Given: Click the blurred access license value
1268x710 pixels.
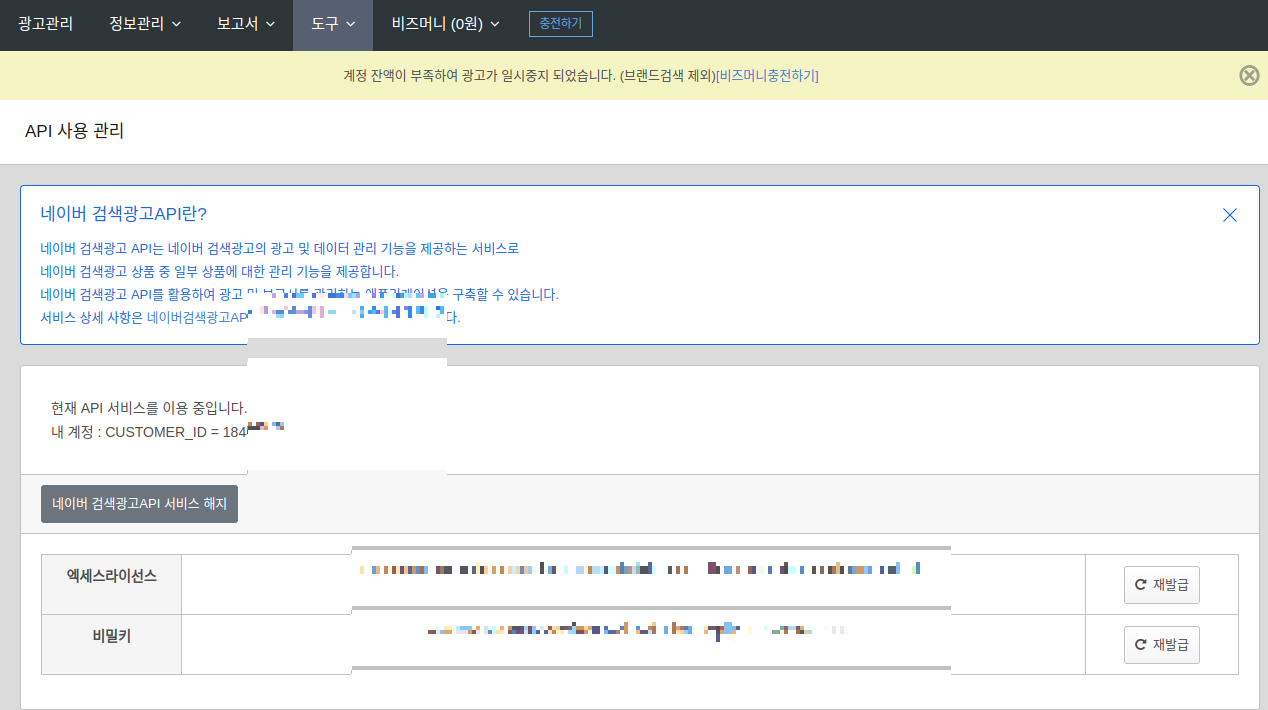Looking at the screenshot, I should click(640, 569).
